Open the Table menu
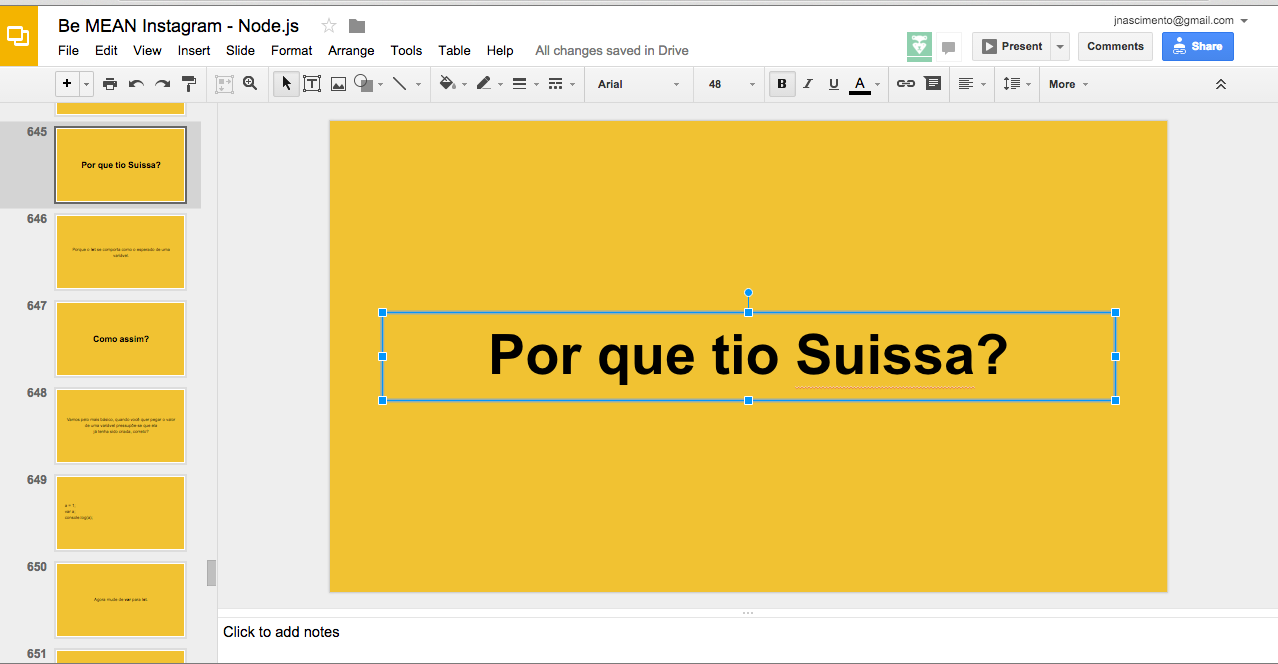The width and height of the screenshot is (1278, 664). pos(454,50)
